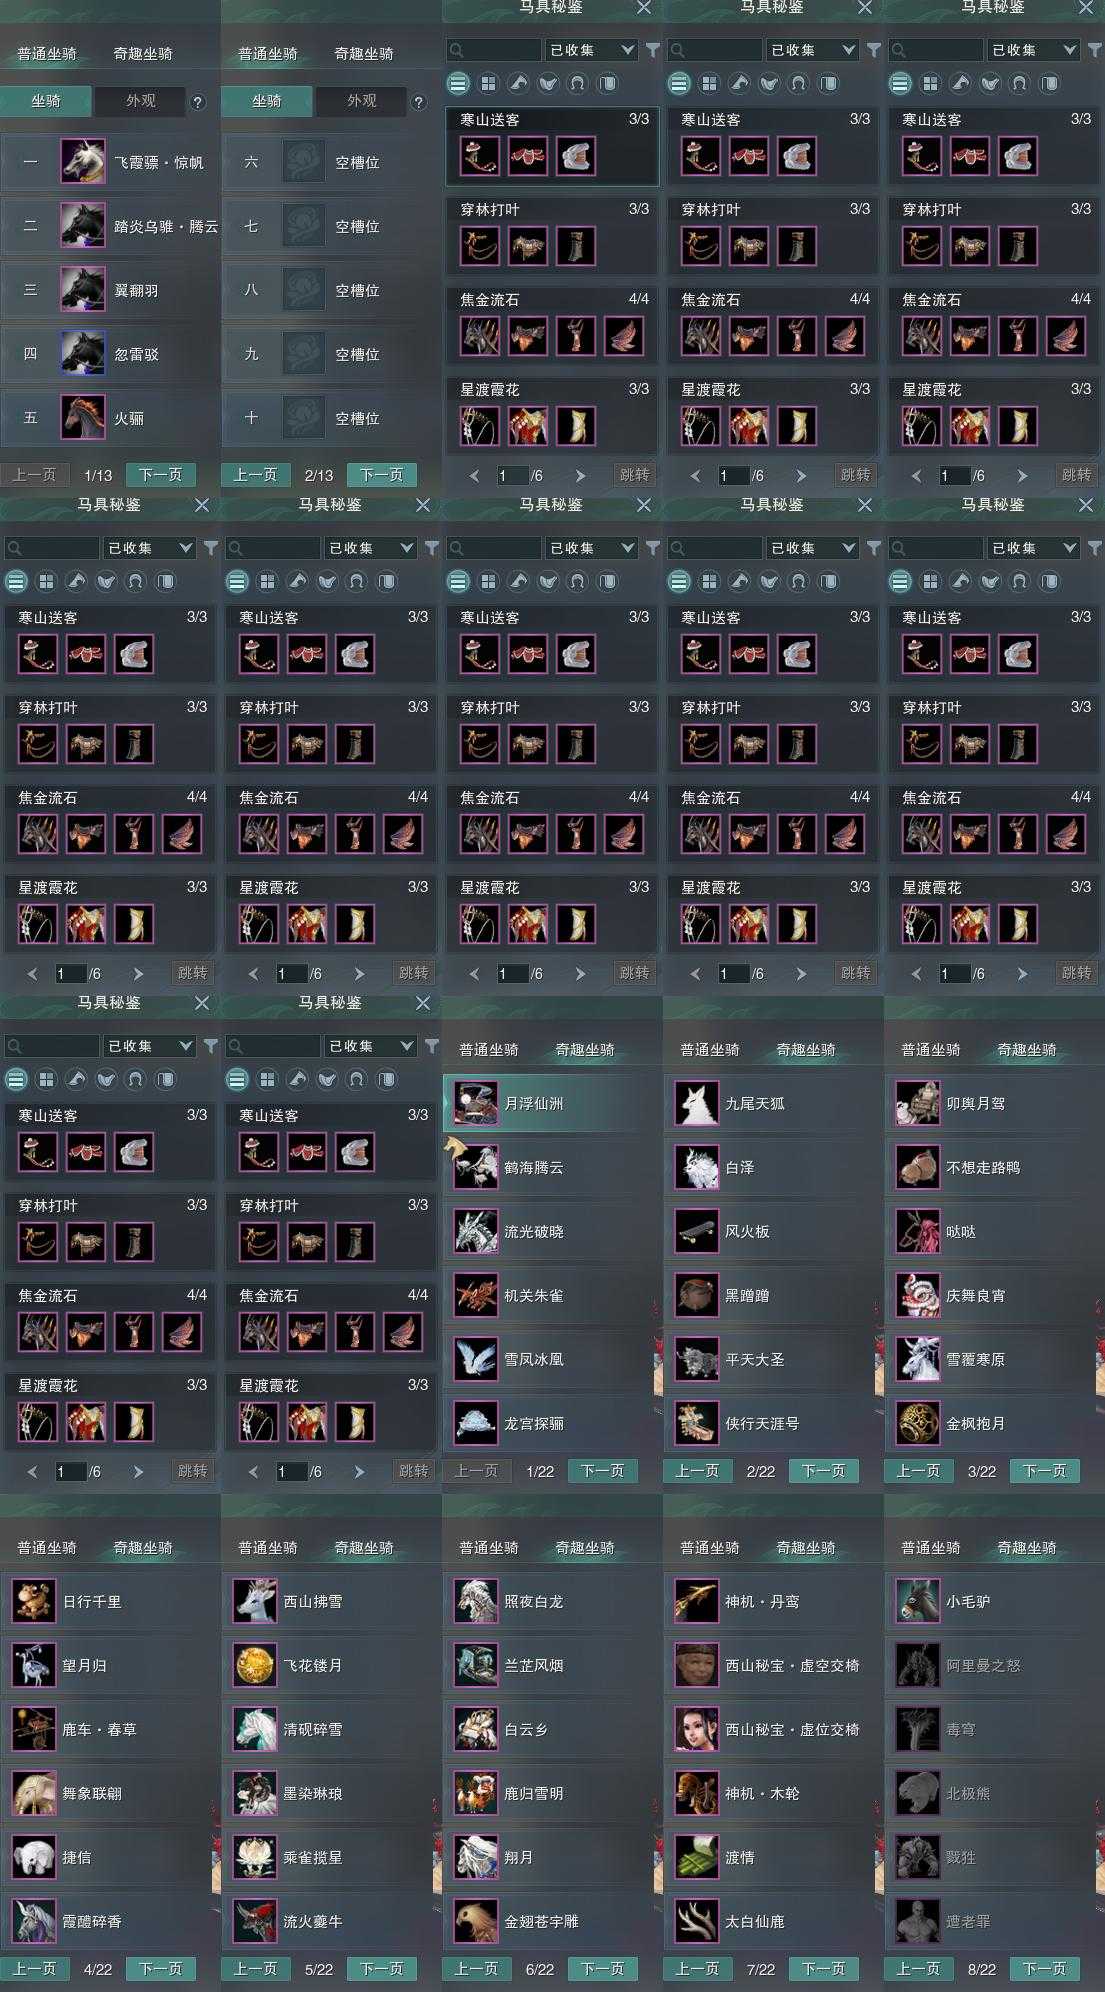Click the 机关朱雀 mount icon
This screenshot has width=1105, height=1992.
click(x=475, y=1296)
